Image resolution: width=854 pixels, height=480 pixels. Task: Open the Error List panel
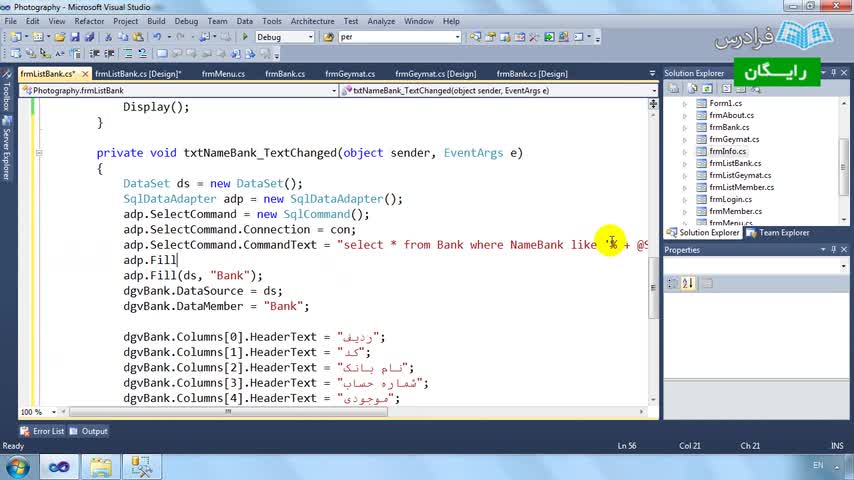[42, 431]
